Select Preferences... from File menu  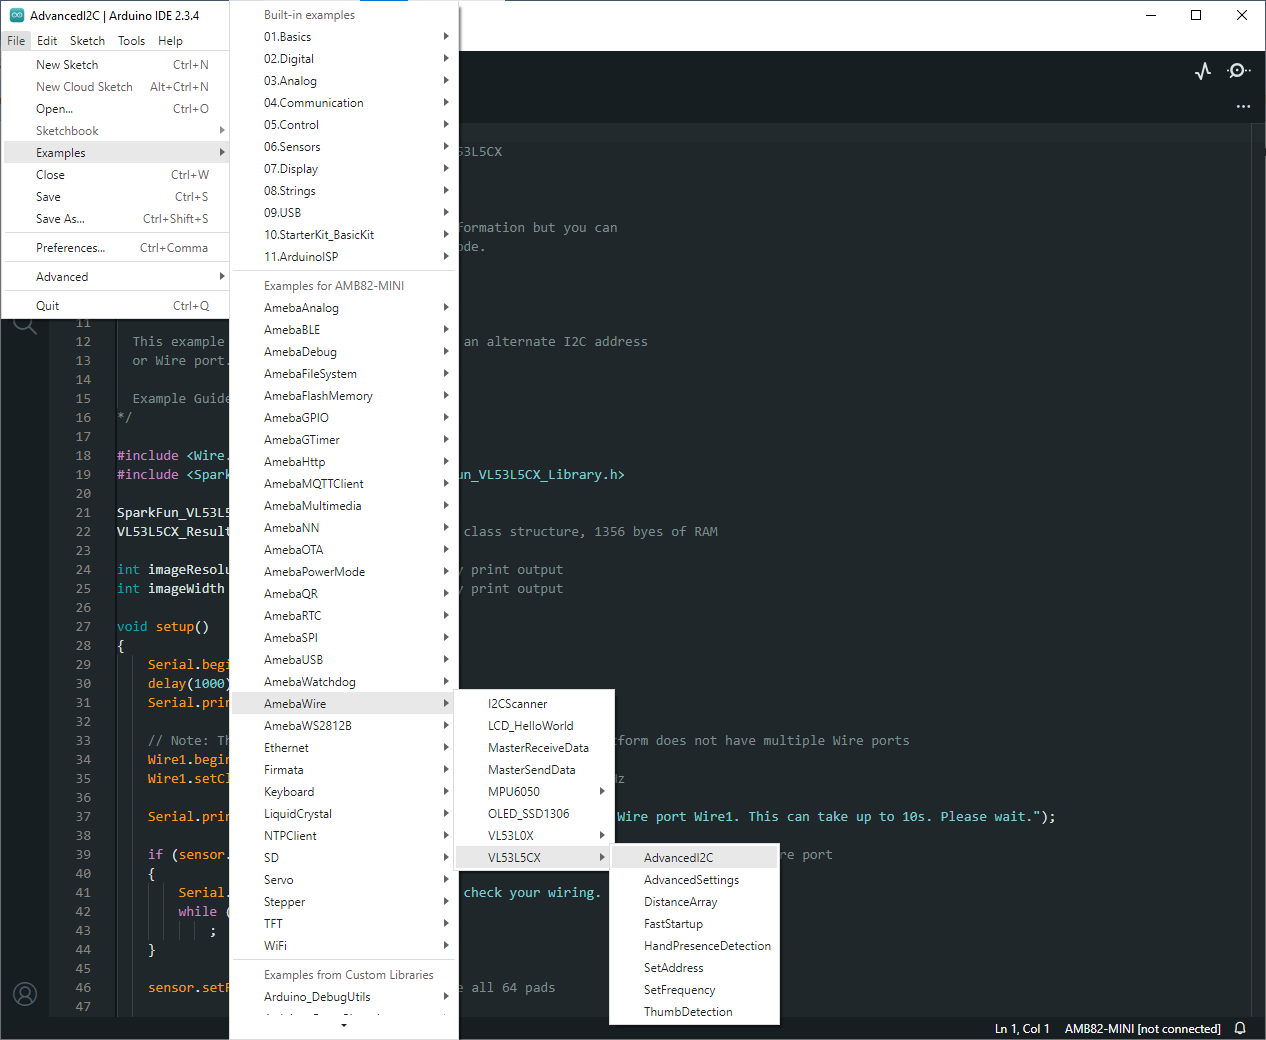click(x=70, y=248)
